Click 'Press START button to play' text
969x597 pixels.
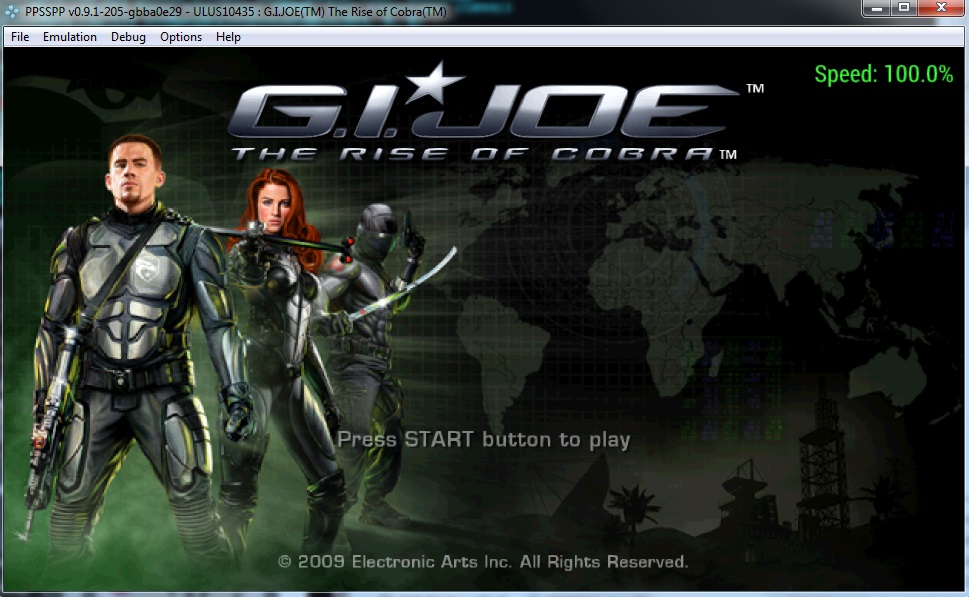pyautogui.click(x=483, y=440)
